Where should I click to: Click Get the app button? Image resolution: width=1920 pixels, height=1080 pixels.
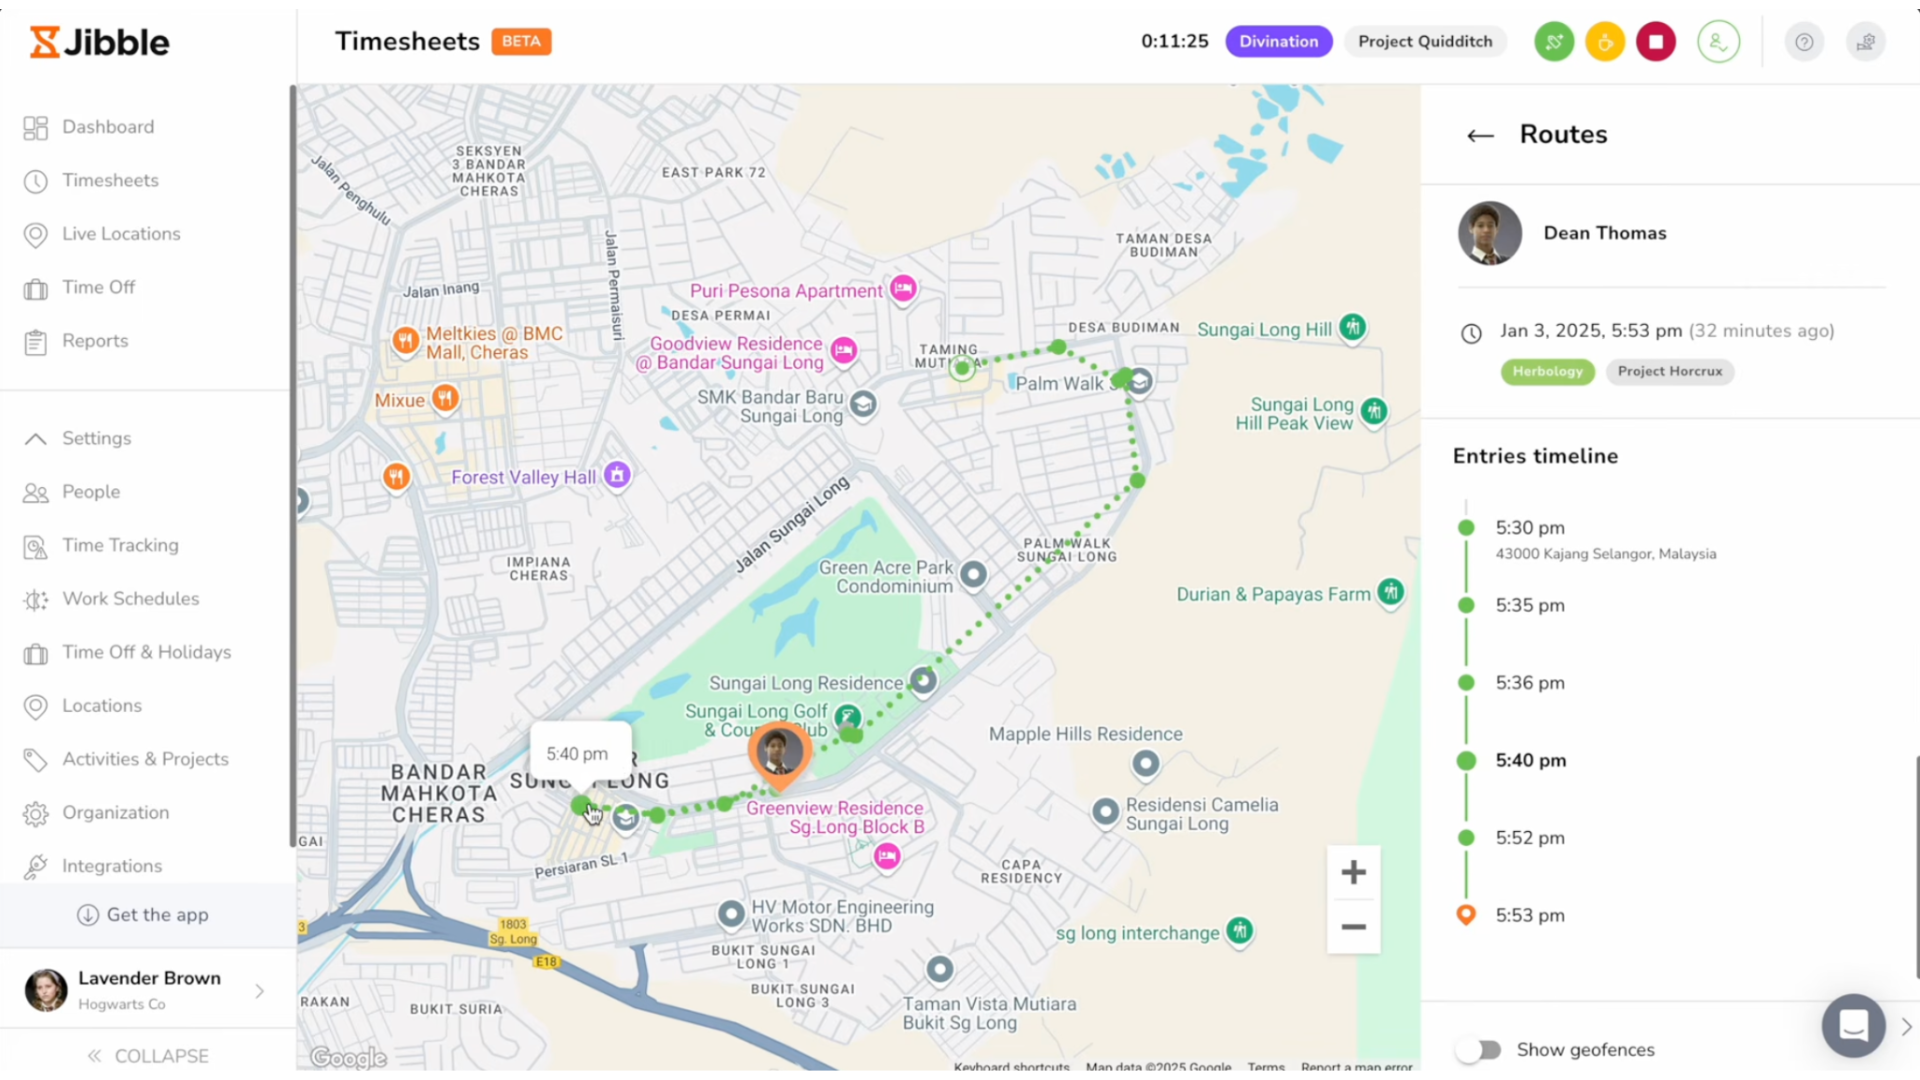tap(143, 915)
